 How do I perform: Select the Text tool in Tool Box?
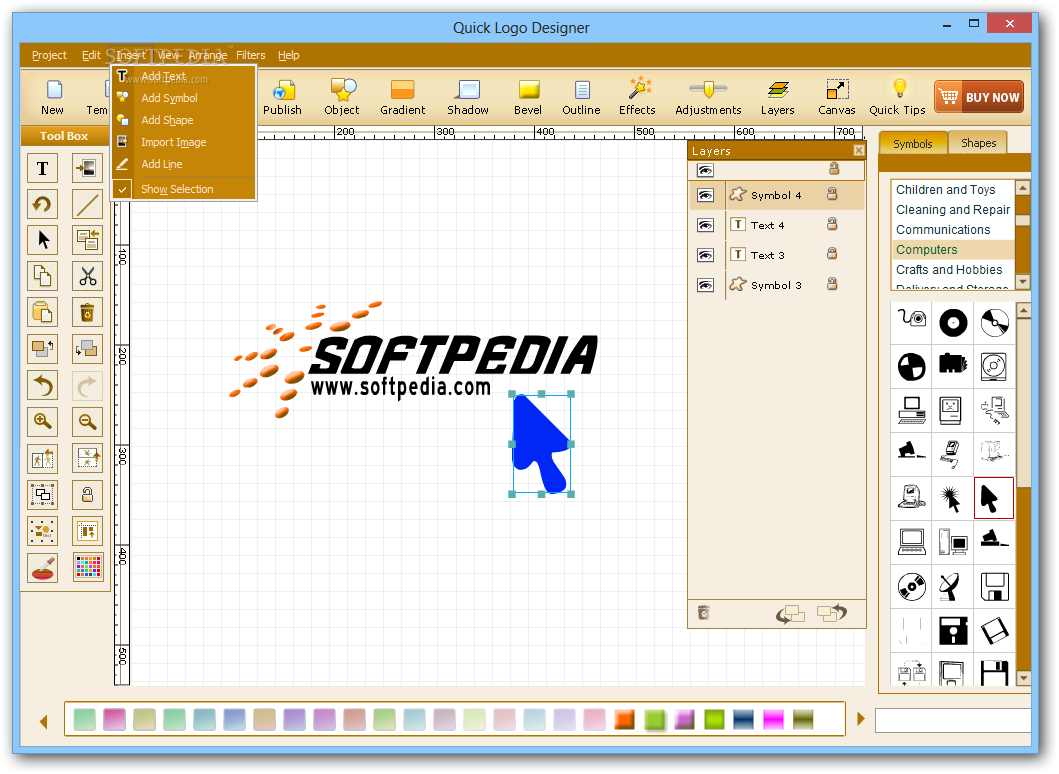(x=43, y=168)
